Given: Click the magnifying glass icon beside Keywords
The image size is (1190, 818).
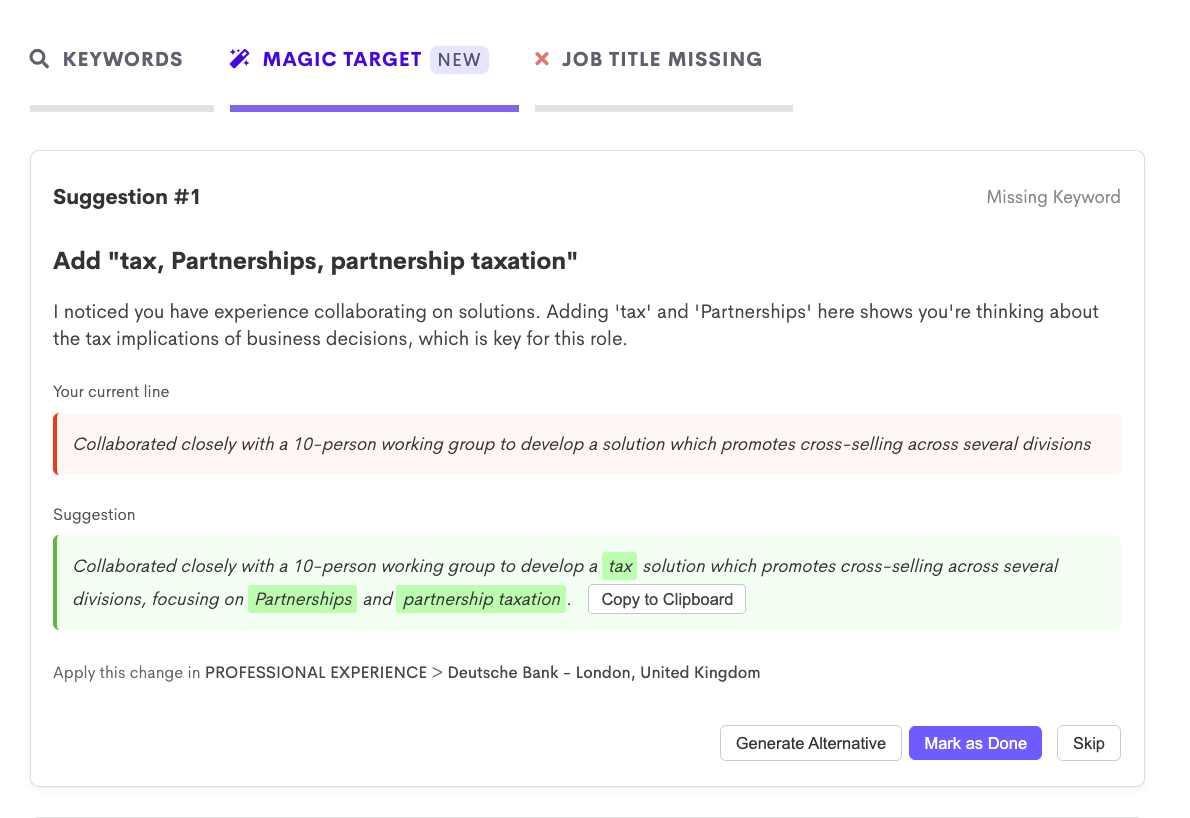Looking at the screenshot, I should coord(39,59).
